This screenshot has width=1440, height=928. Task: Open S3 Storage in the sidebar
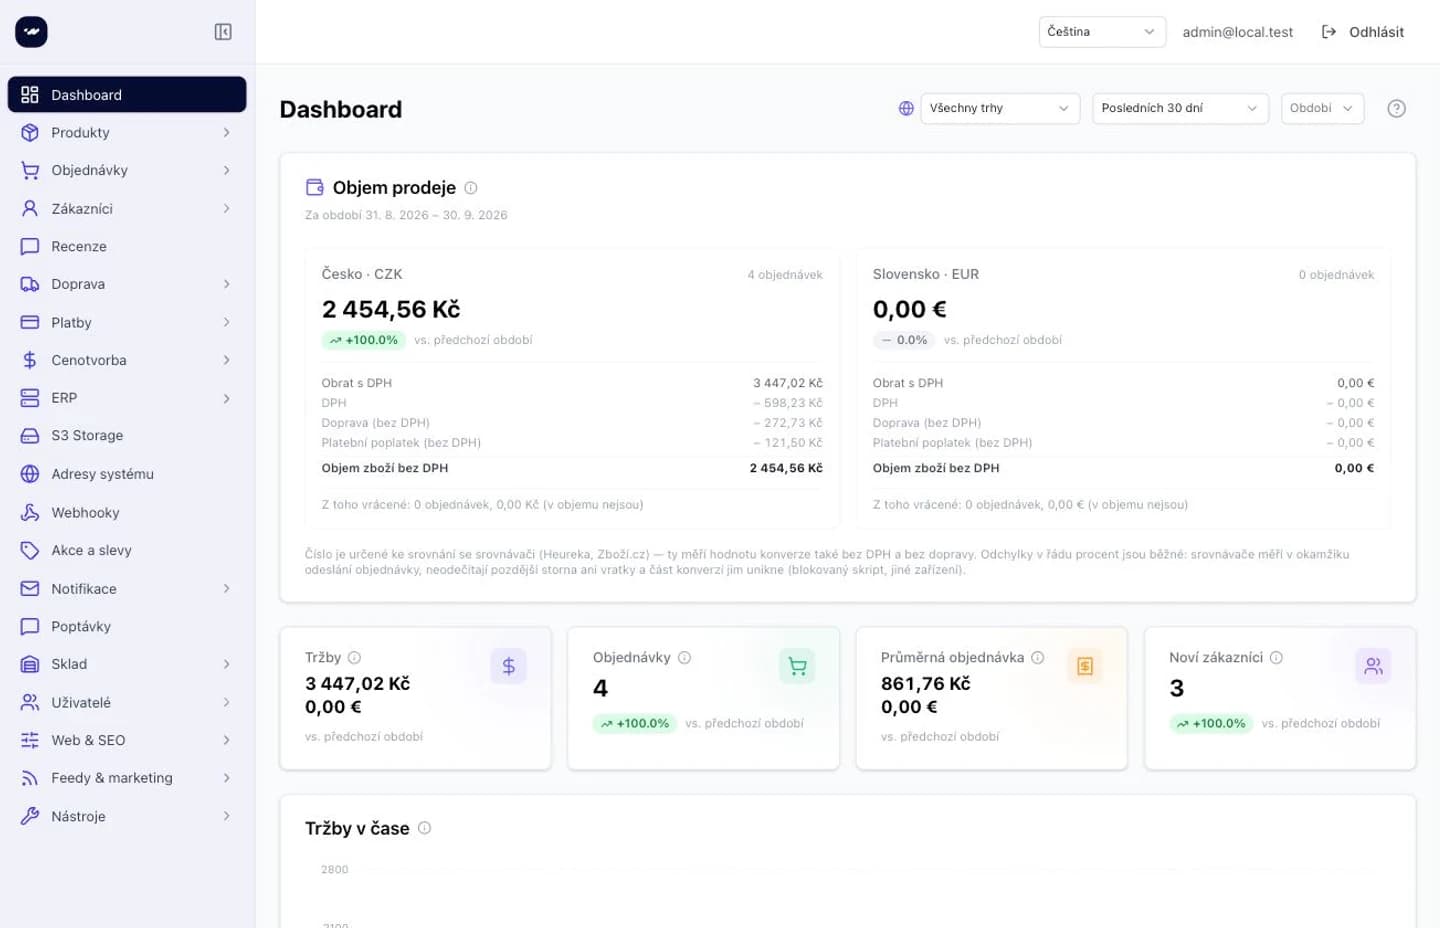click(127, 436)
